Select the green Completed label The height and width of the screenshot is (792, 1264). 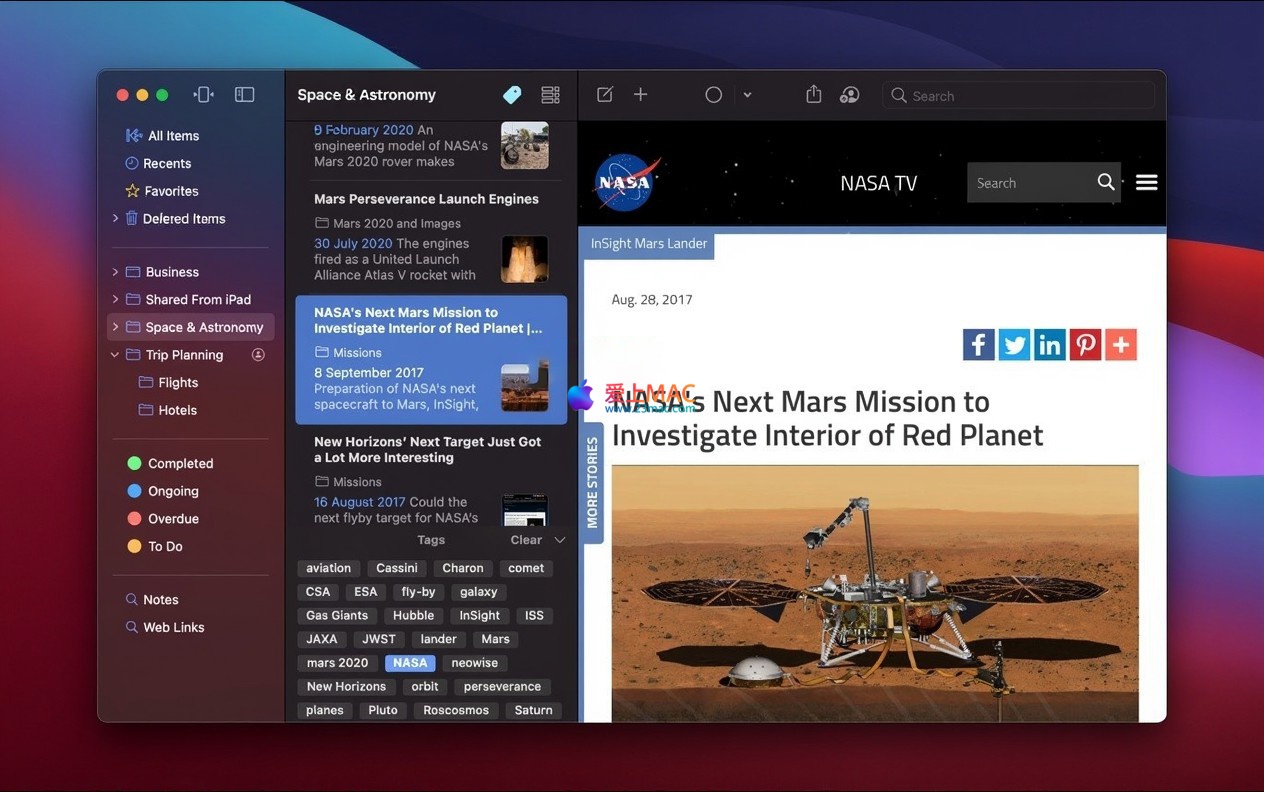pyautogui.click(x=180, y=464)
